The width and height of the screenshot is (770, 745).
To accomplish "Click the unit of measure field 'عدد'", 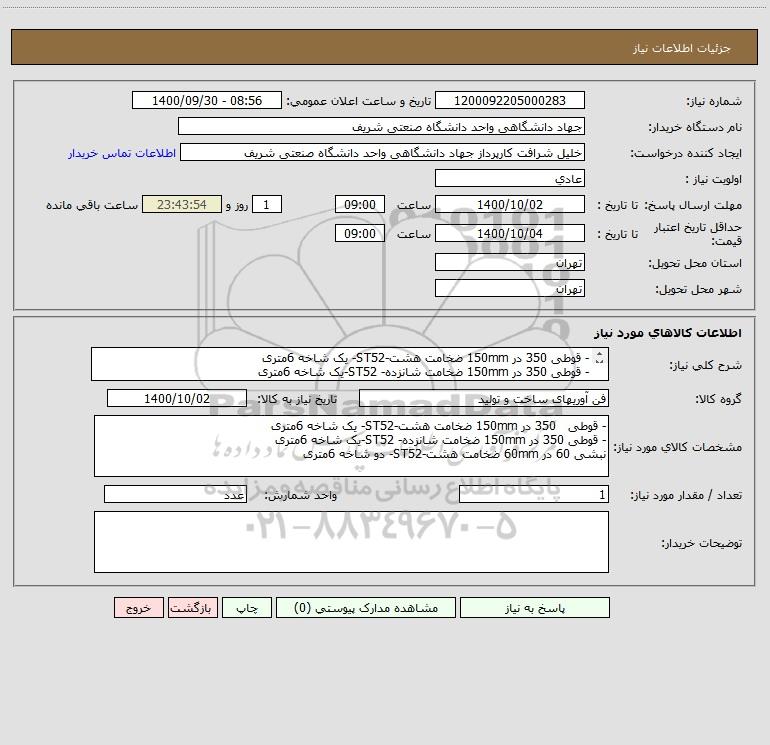I will (175, 495).
